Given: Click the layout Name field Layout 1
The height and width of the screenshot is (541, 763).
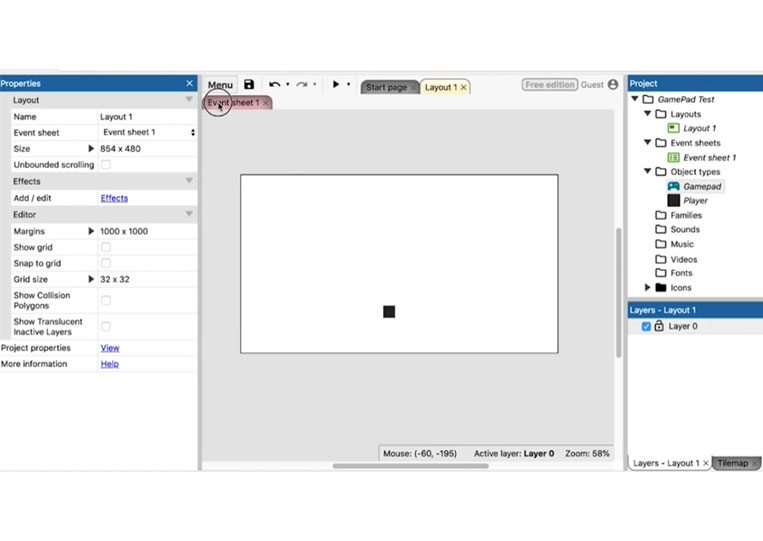Looking at the screenshot, I should (x=147, y=117).
